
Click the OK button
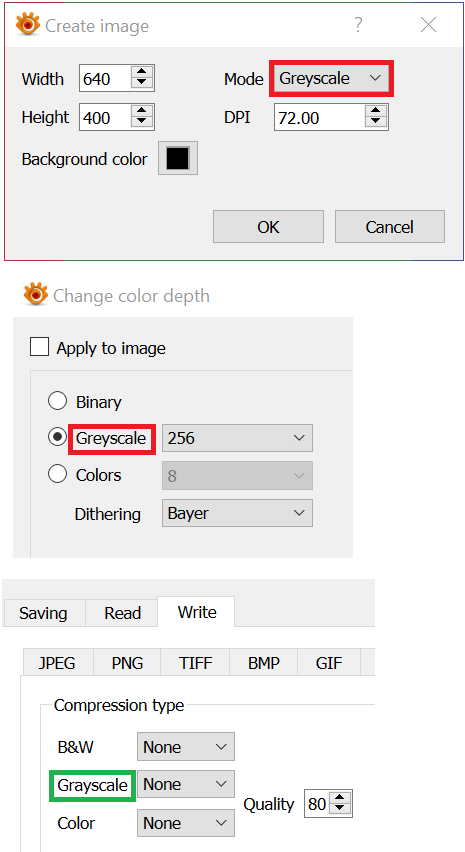[x=268, y=227]
